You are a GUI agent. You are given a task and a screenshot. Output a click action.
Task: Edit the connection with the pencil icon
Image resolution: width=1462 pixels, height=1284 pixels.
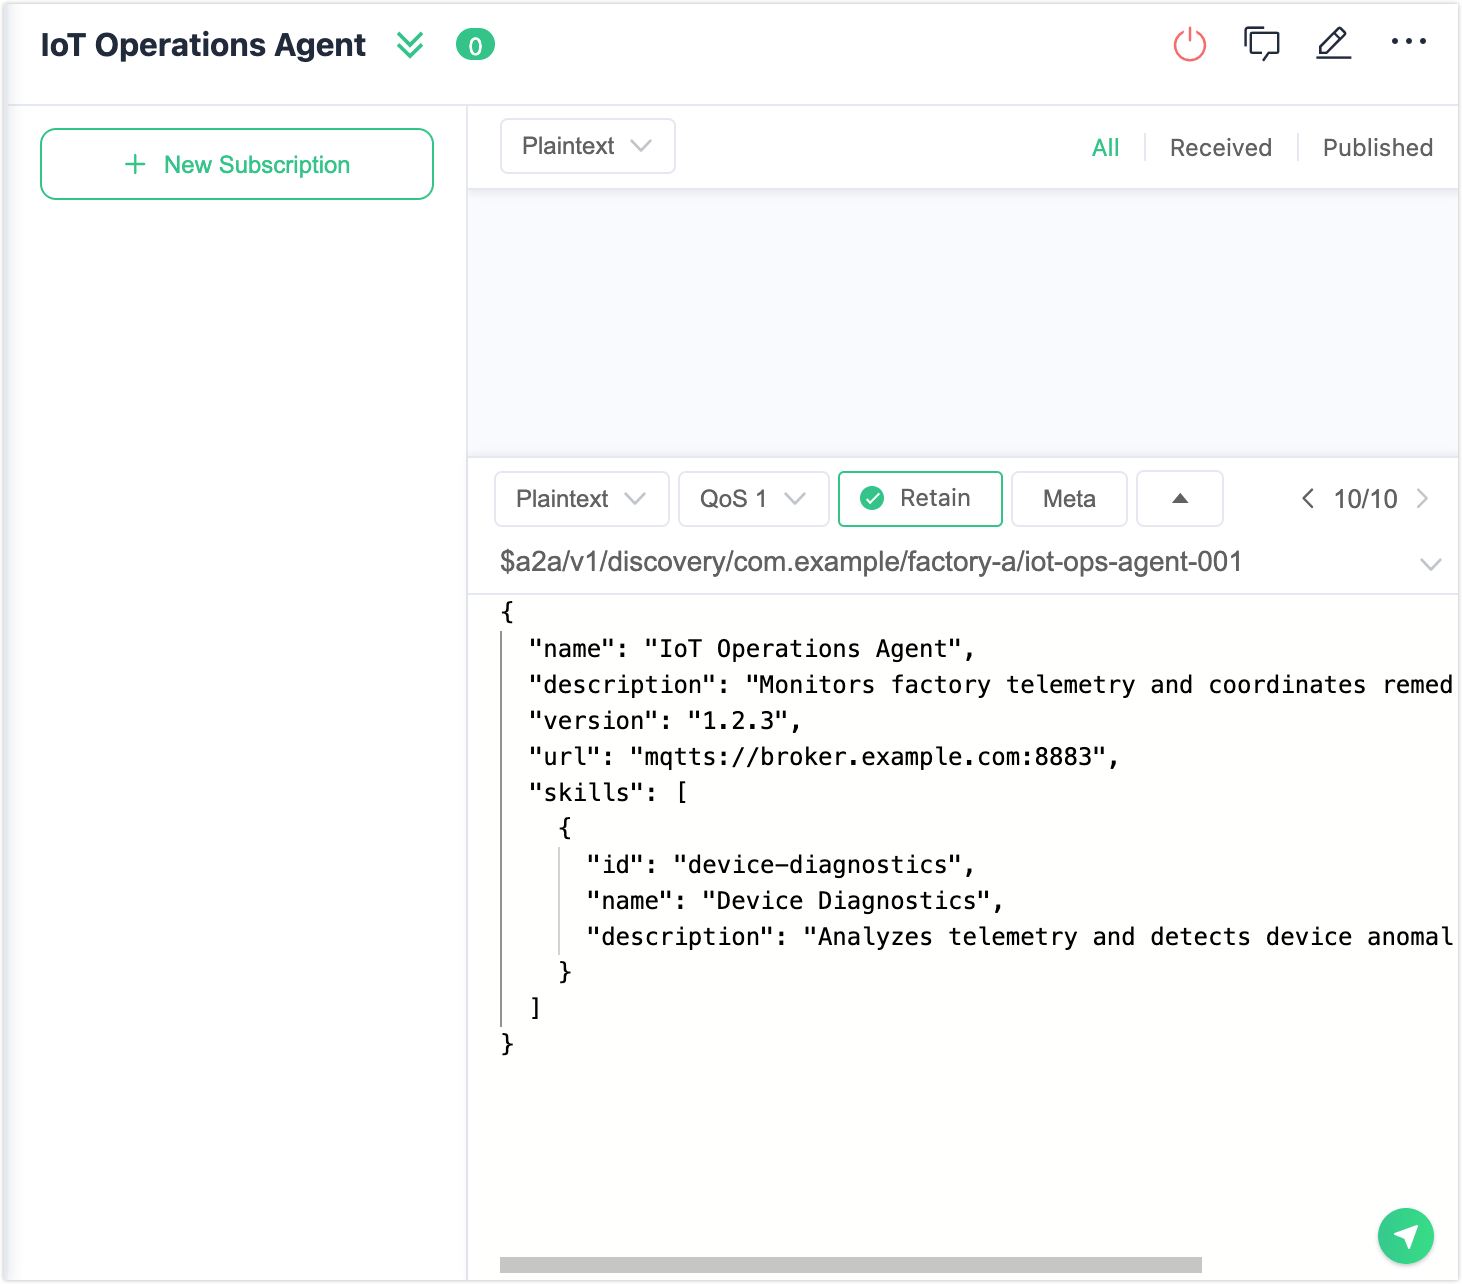[x=1333, y=43]
